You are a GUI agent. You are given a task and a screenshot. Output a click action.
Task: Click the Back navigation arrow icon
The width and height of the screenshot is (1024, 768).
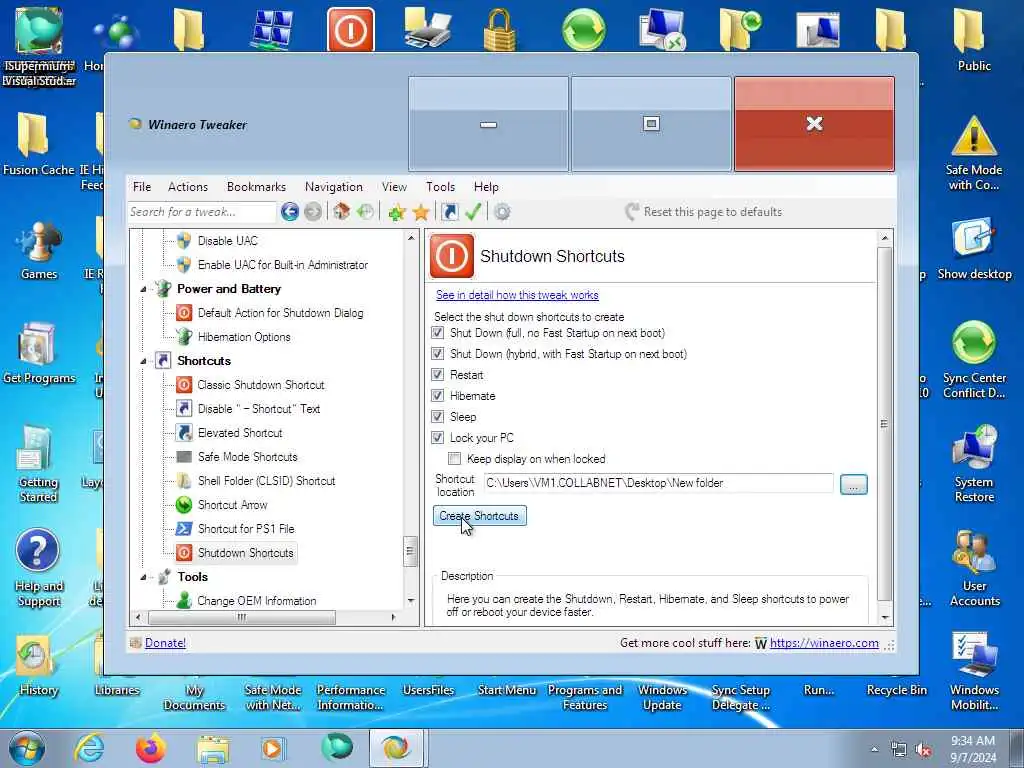click(289, 212)
